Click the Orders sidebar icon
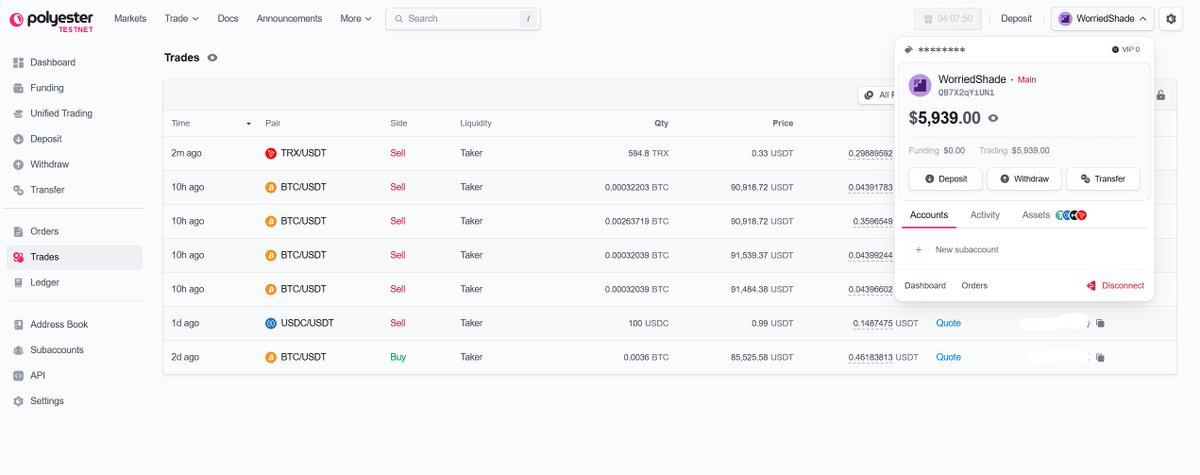This screenshot has height=475, width=1200. click(x=18, y=231)
